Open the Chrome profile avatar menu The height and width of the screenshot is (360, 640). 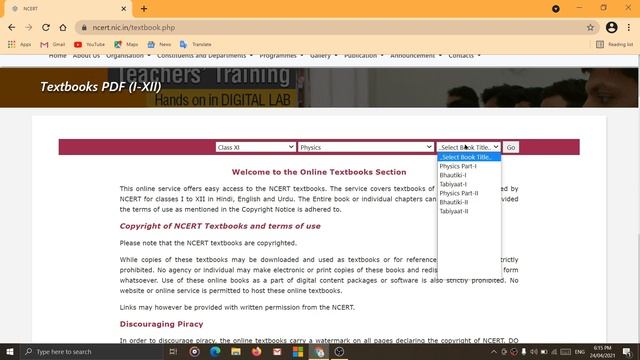pos(611,27)
